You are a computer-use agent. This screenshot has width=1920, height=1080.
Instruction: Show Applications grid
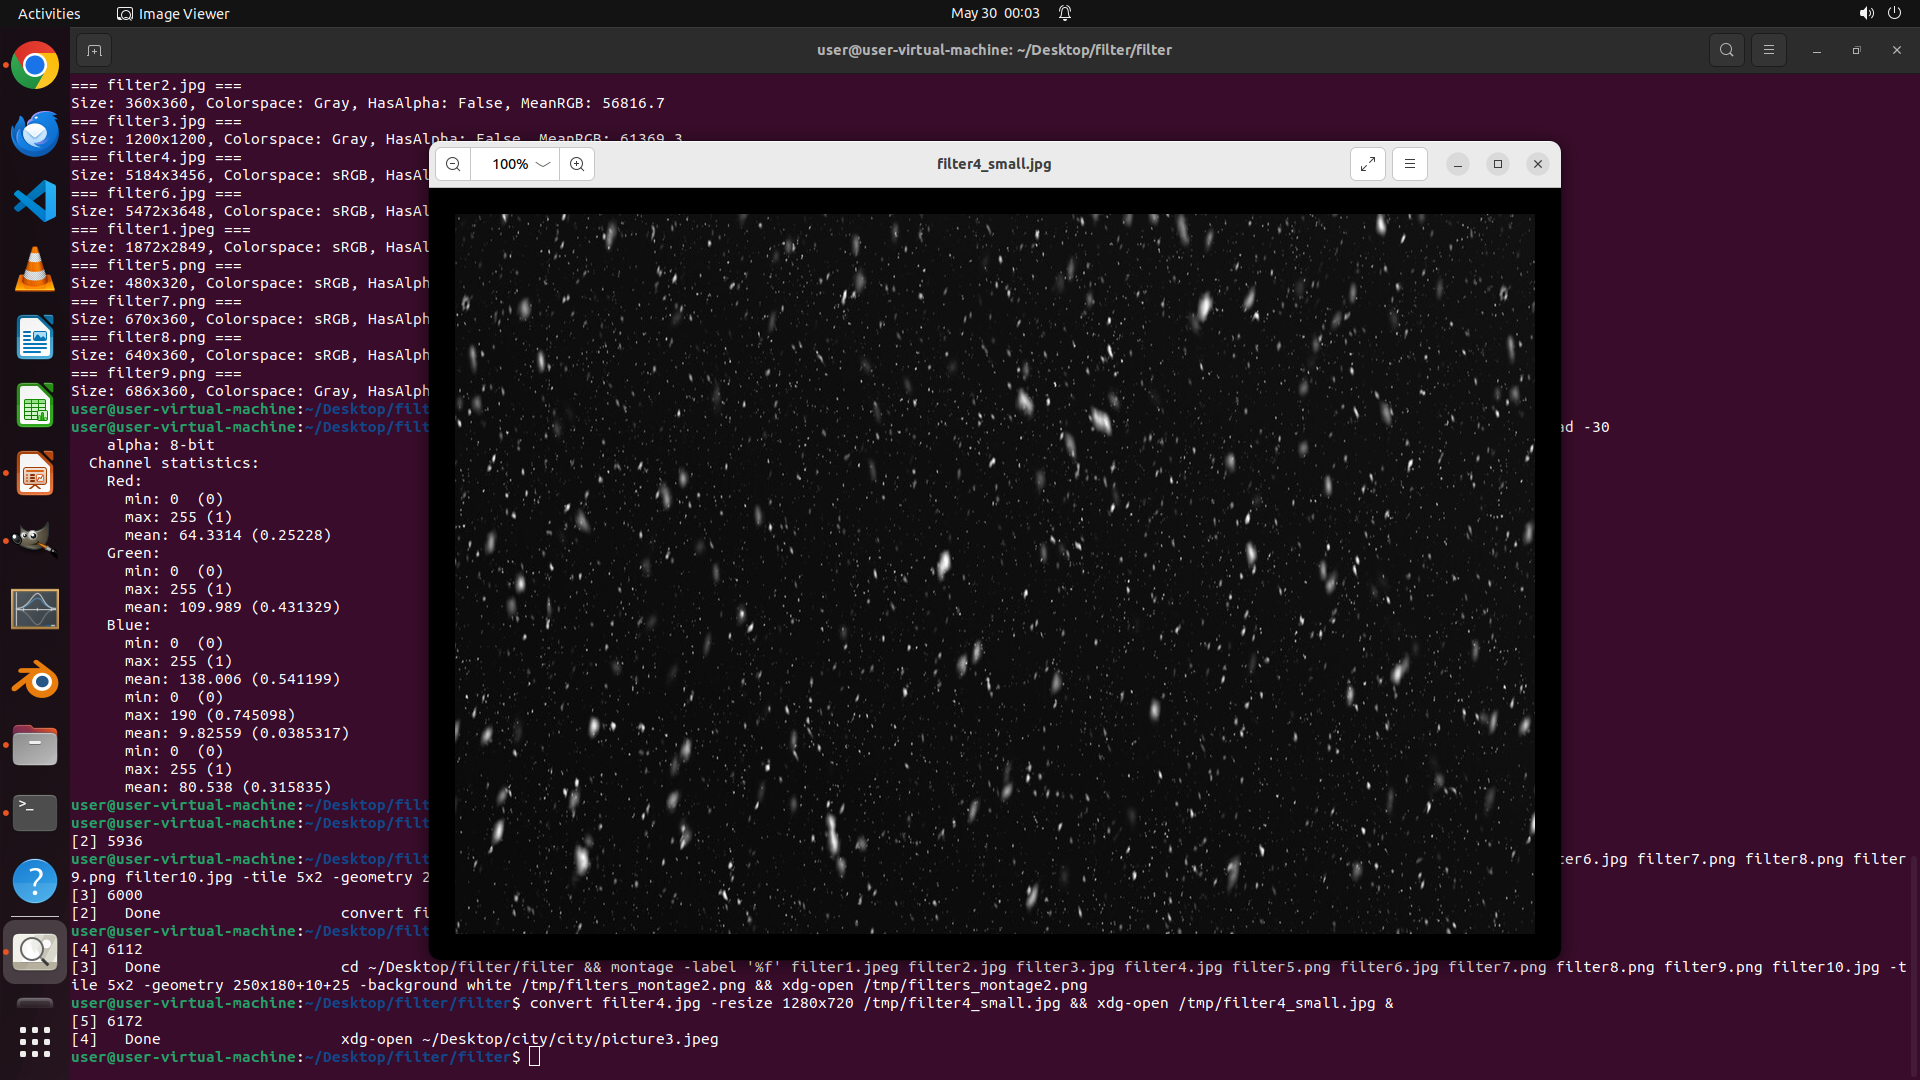pyautogui.click(x=35, y=1042)
